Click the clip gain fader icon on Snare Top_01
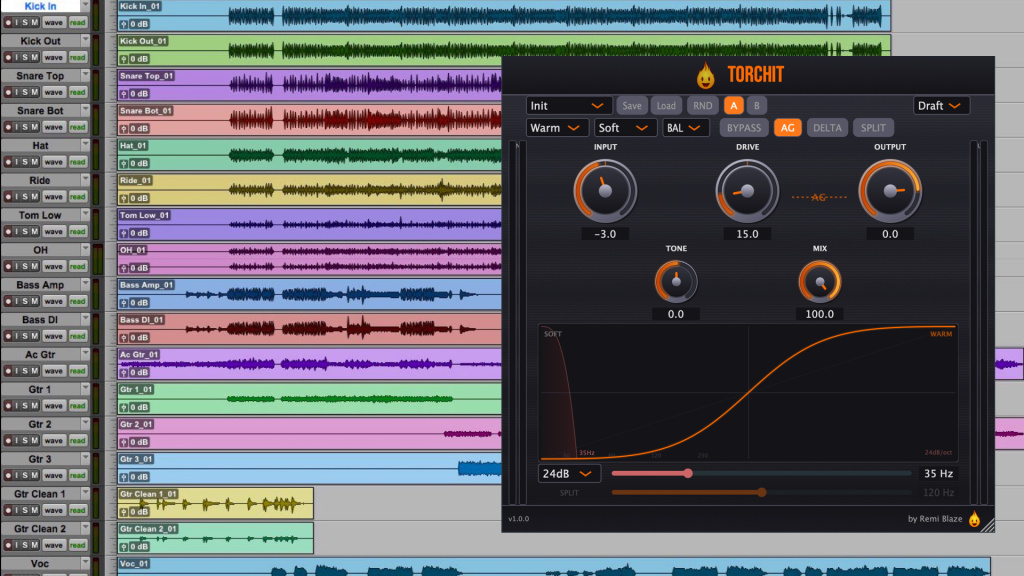The height and width of the screenshot is (576, 1024). point(123,93)
